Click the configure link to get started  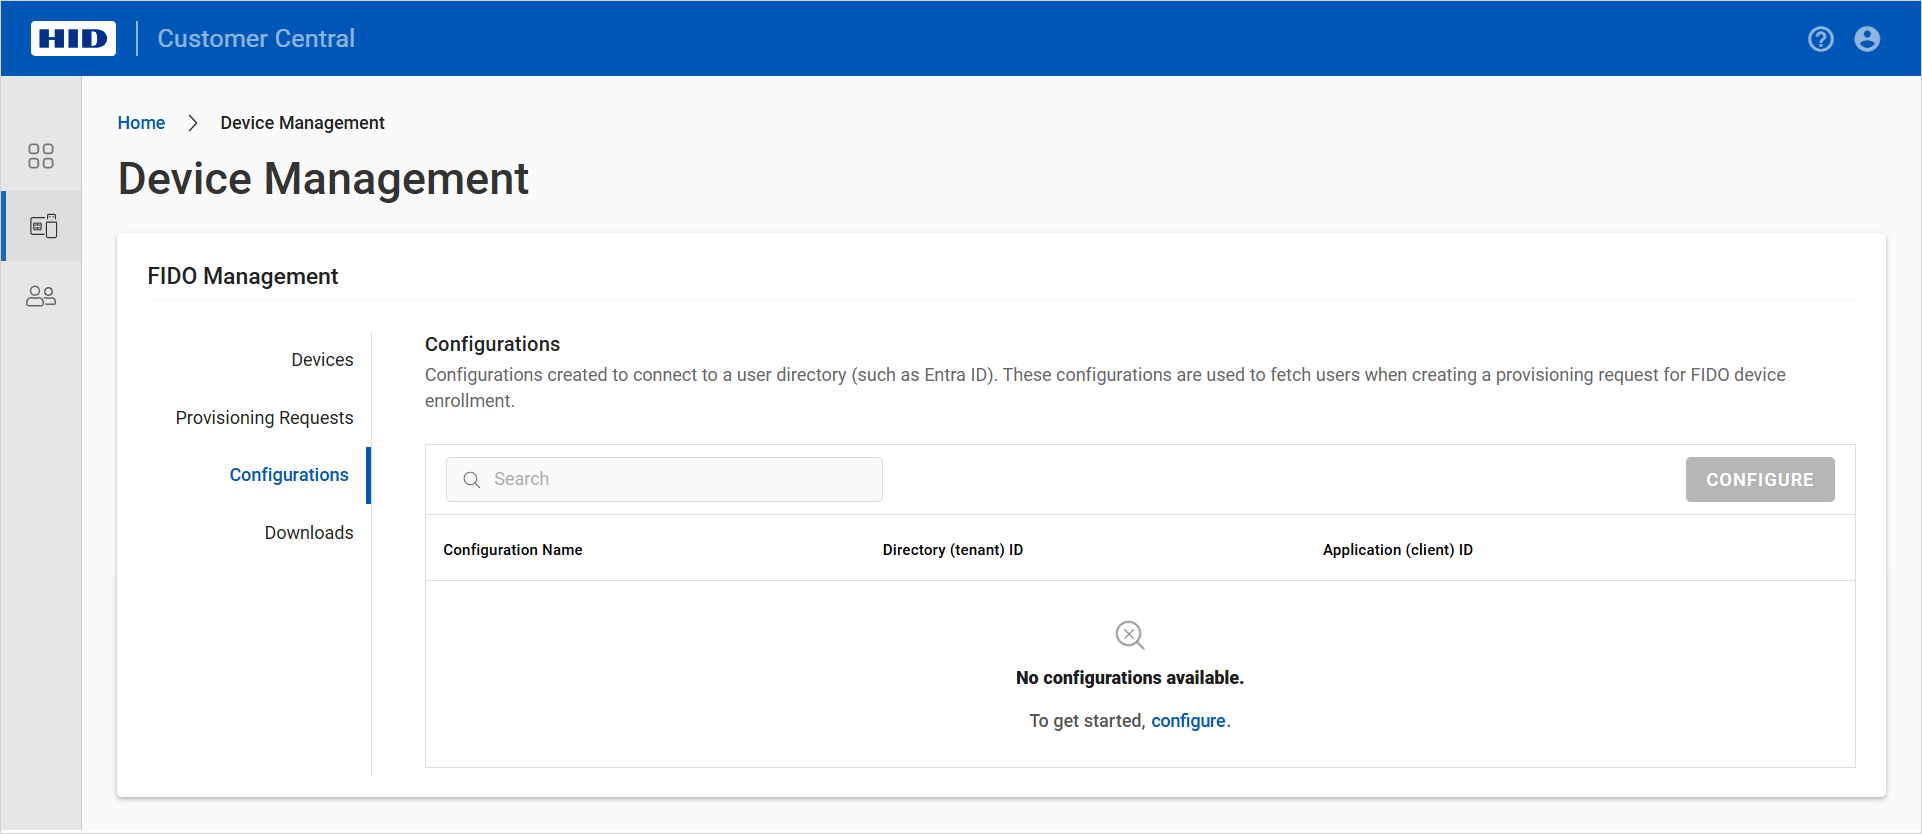1188,721
